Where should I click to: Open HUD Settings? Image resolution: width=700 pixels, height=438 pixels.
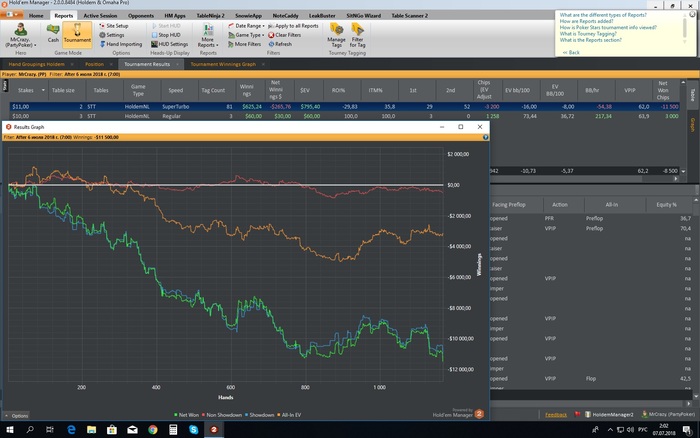click(169, 44)
